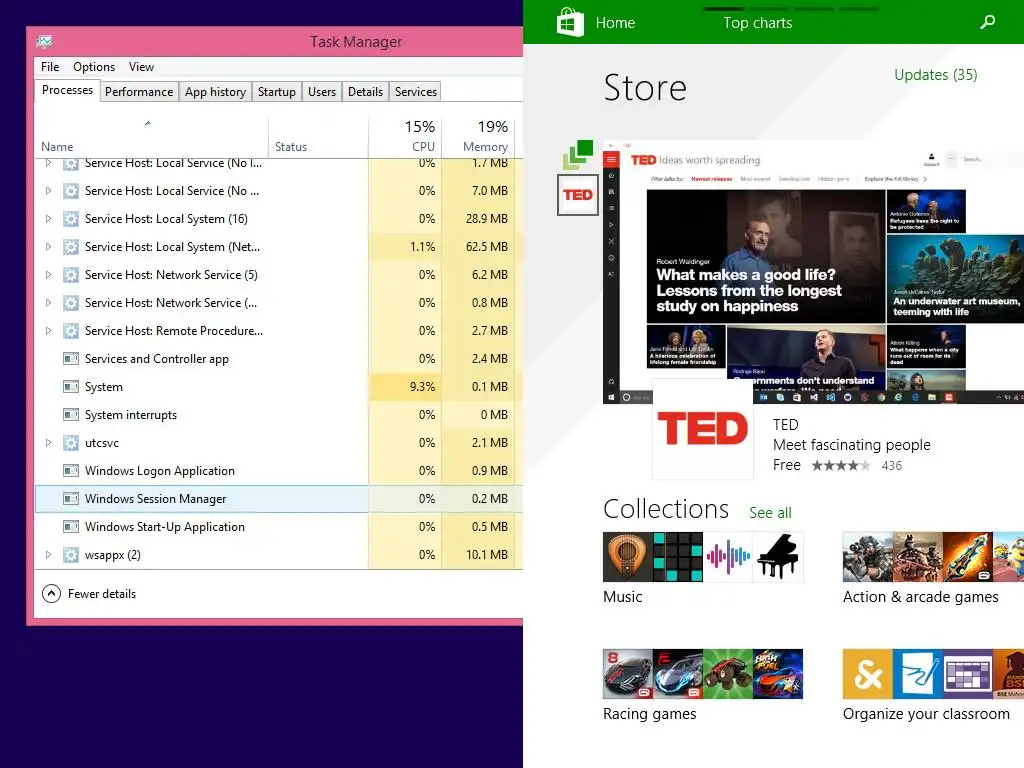1024x768 pixels.
Task: Open TED featured screenshot banner
Action: [x=813, y=272]
